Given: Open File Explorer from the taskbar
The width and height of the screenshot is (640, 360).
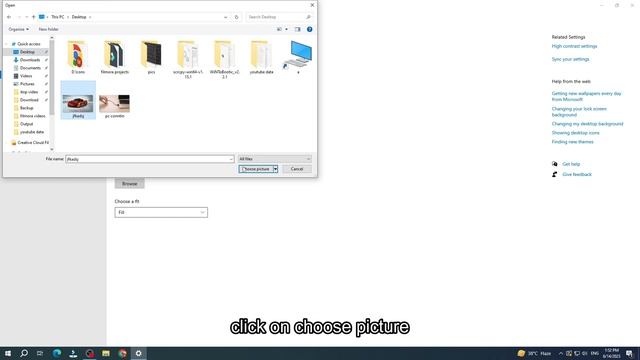Looking at the screenshot, I should pos(106,353).
